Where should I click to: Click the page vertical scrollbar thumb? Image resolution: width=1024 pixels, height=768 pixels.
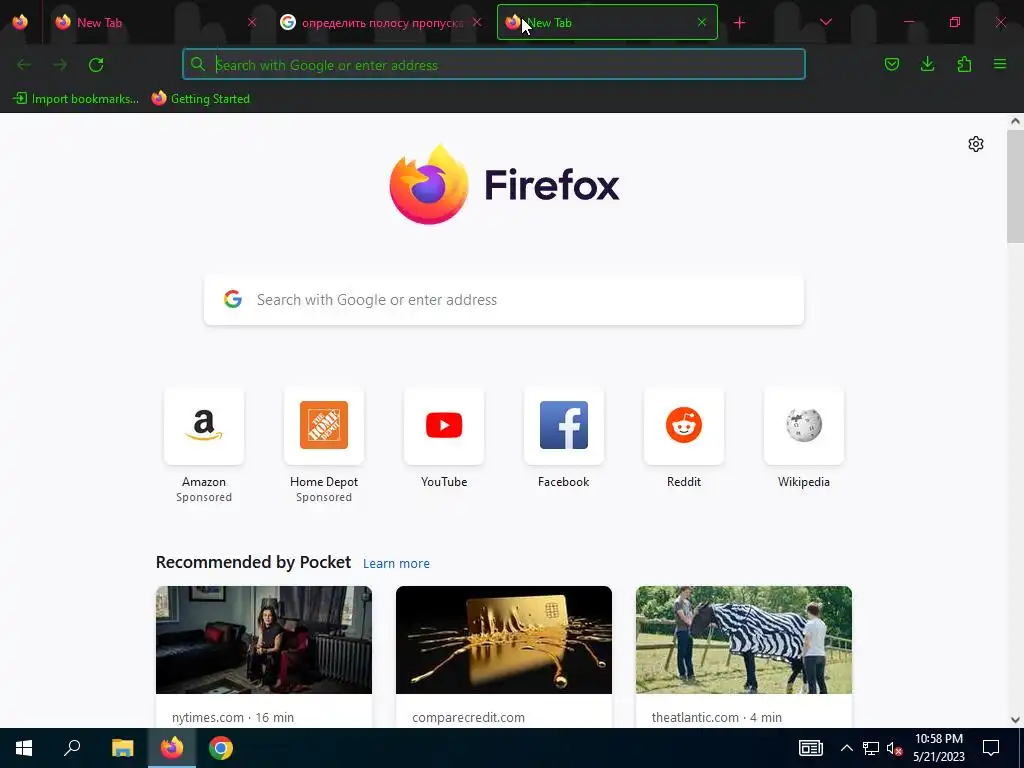click(1015, 186)
